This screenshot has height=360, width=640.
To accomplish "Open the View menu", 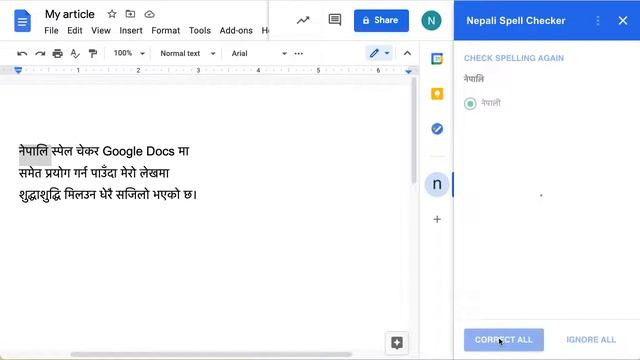I will point(101,31).
